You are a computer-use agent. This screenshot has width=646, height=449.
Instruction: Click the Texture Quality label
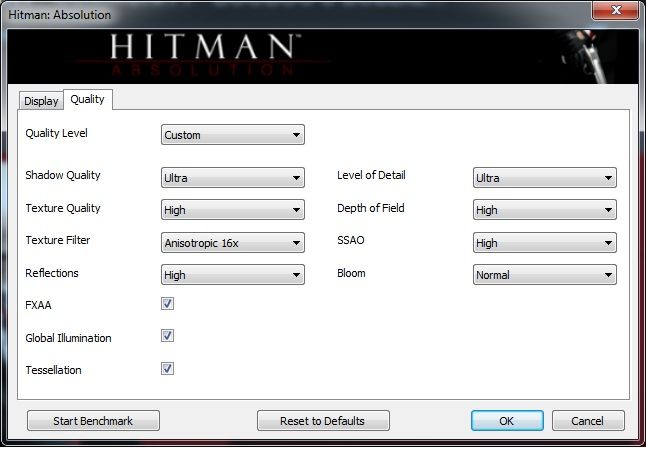click(63, 208)
